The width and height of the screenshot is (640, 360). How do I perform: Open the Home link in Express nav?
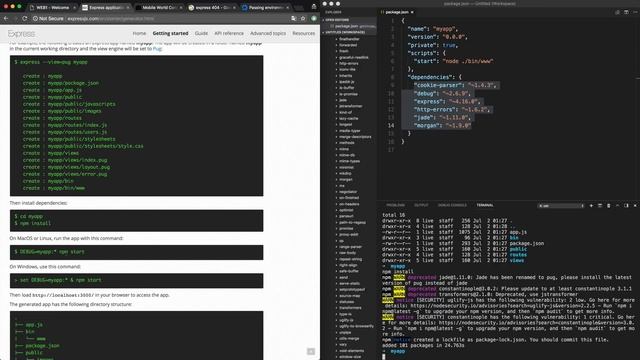pos(139,33)
